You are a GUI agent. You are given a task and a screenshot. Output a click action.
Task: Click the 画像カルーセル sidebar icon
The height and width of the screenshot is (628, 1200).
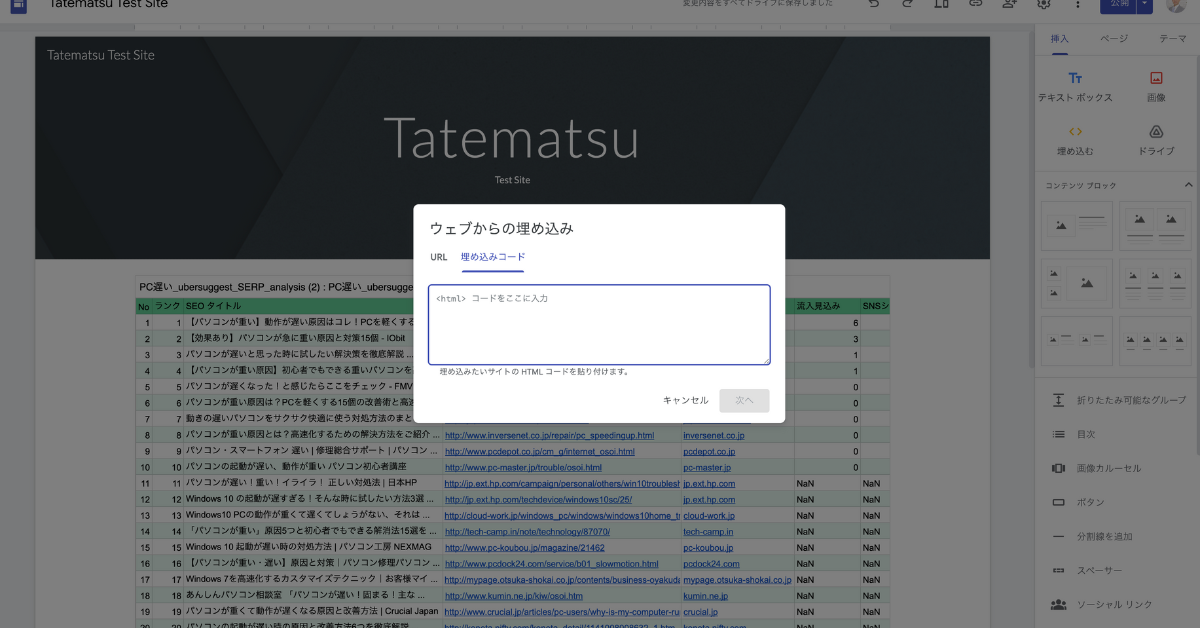coord(1060,466)
